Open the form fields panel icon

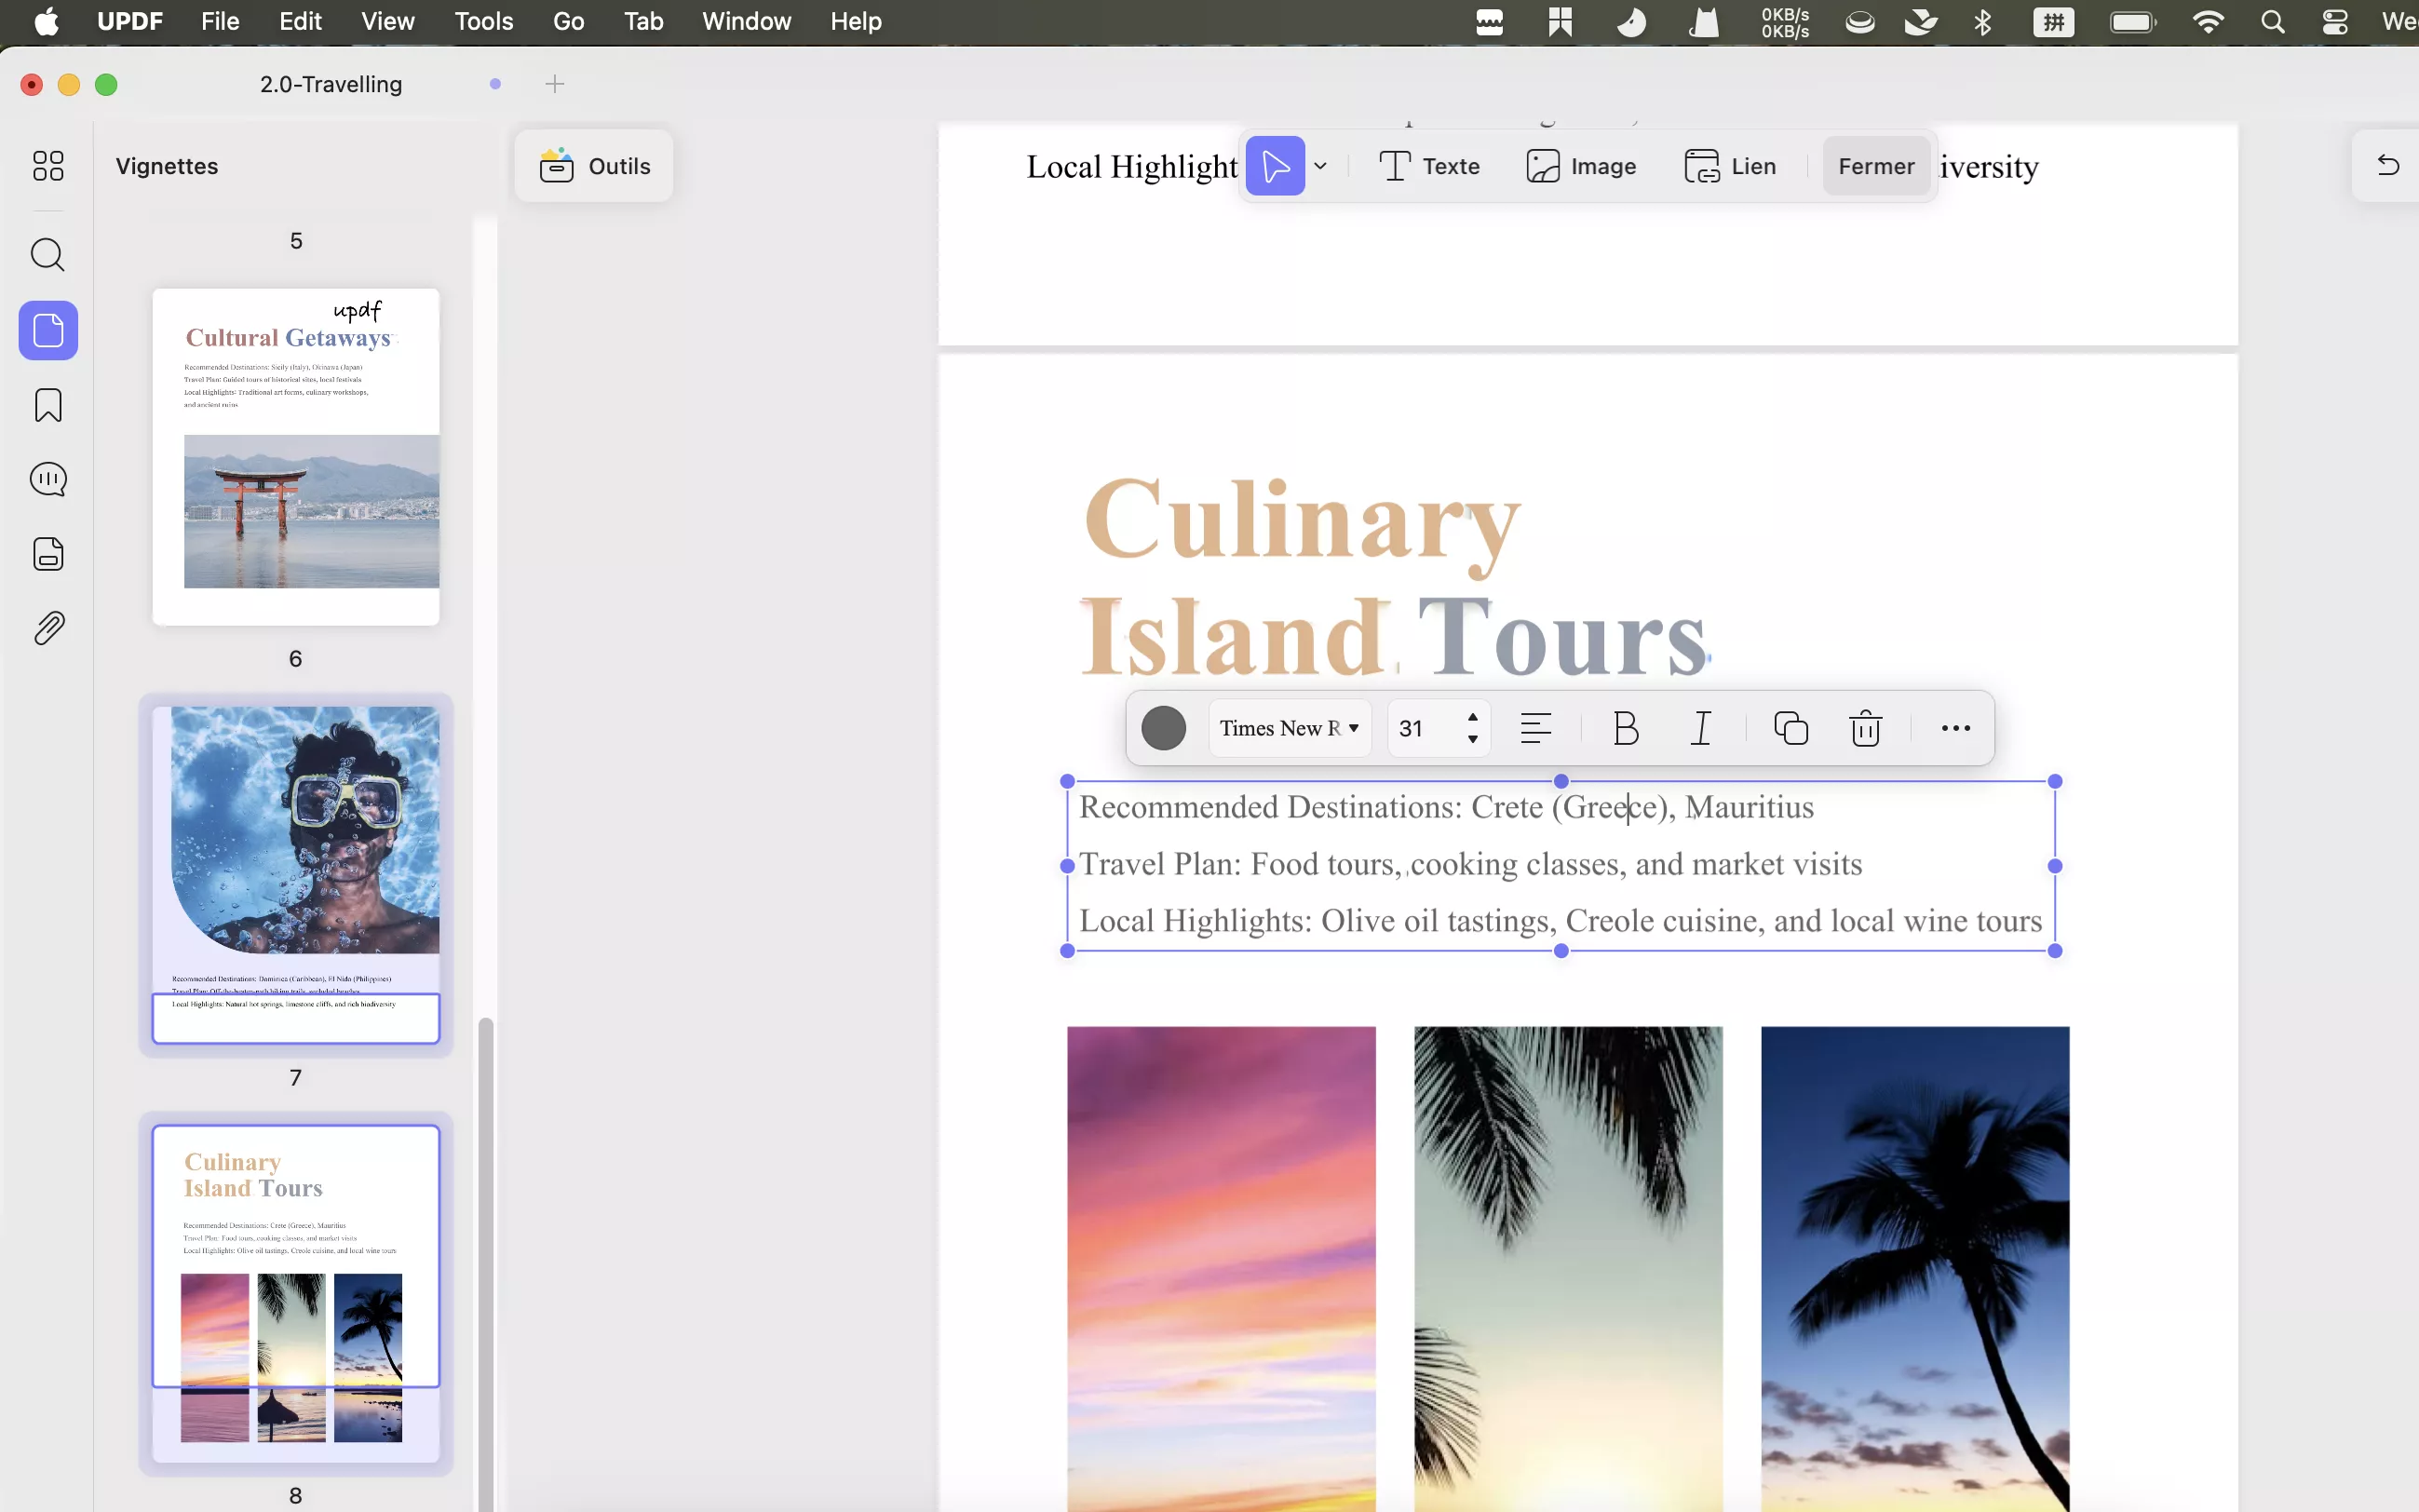[48, 554]
